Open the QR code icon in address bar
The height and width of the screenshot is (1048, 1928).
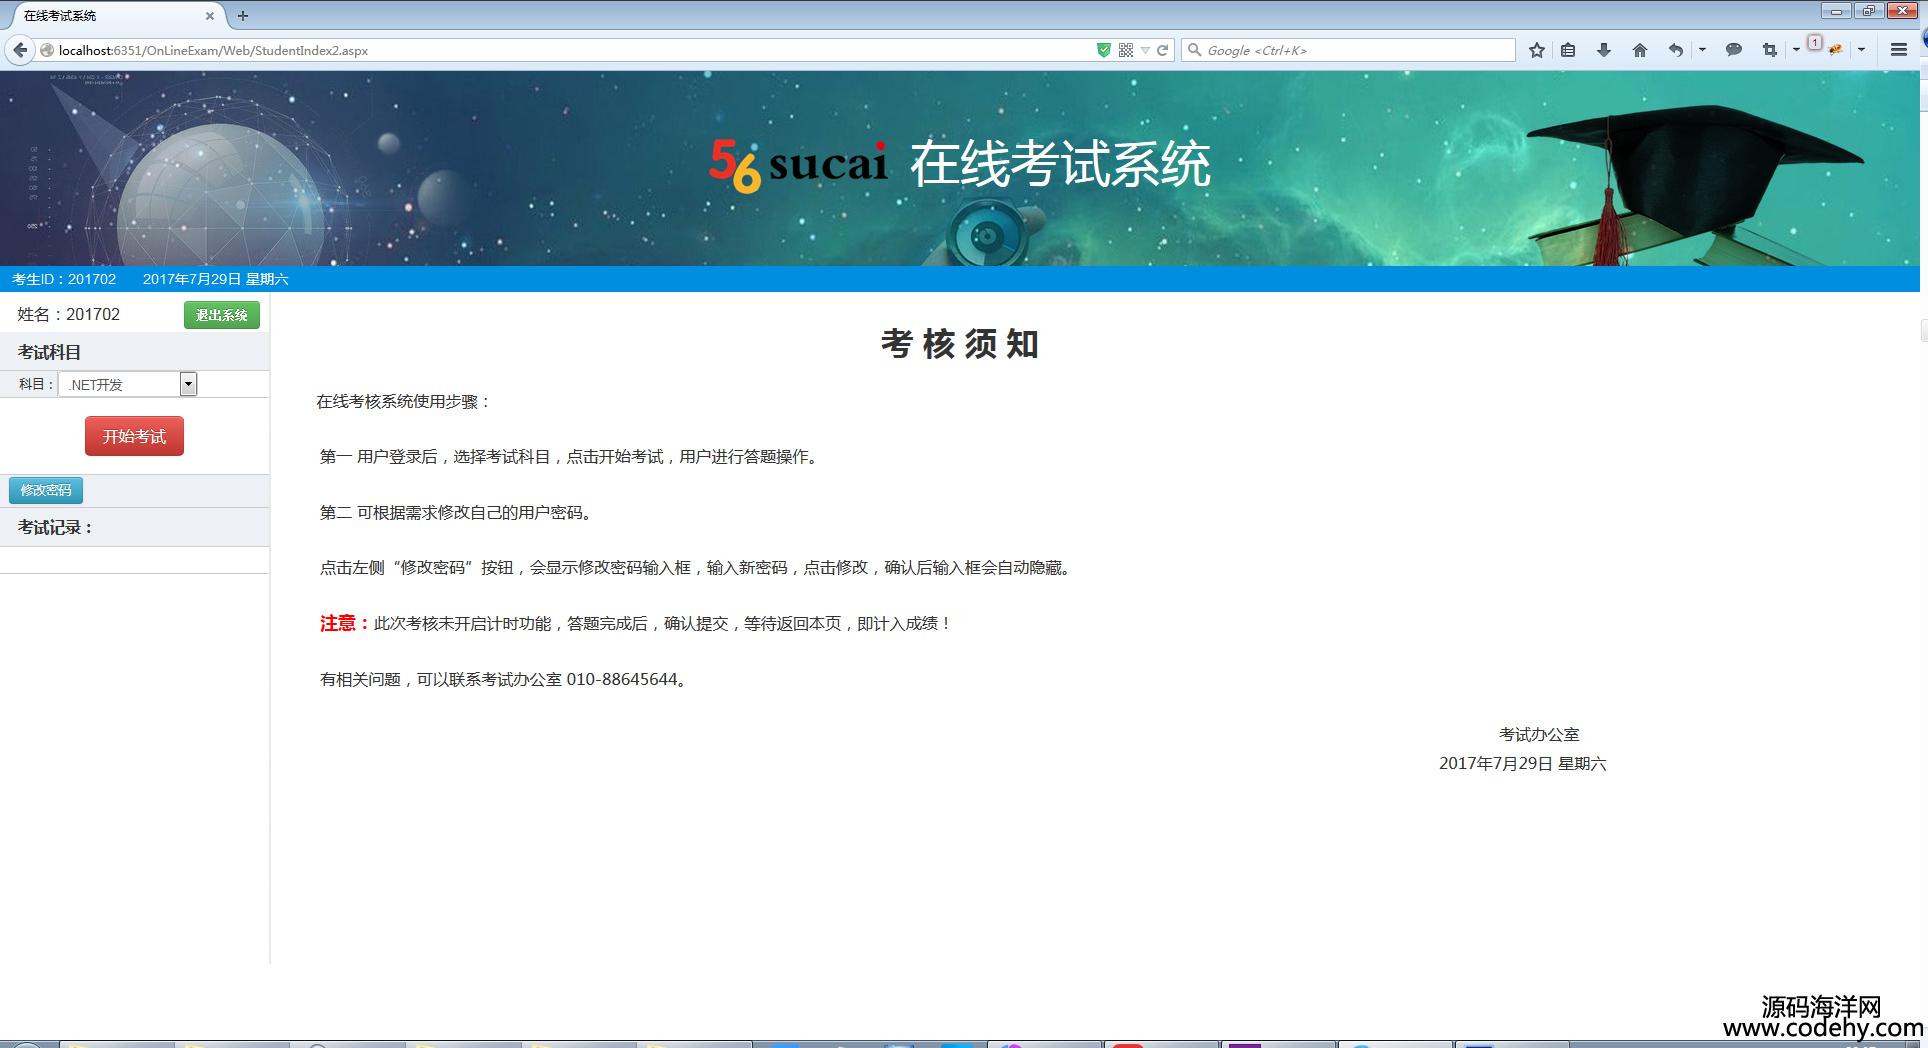[1126, 50]
